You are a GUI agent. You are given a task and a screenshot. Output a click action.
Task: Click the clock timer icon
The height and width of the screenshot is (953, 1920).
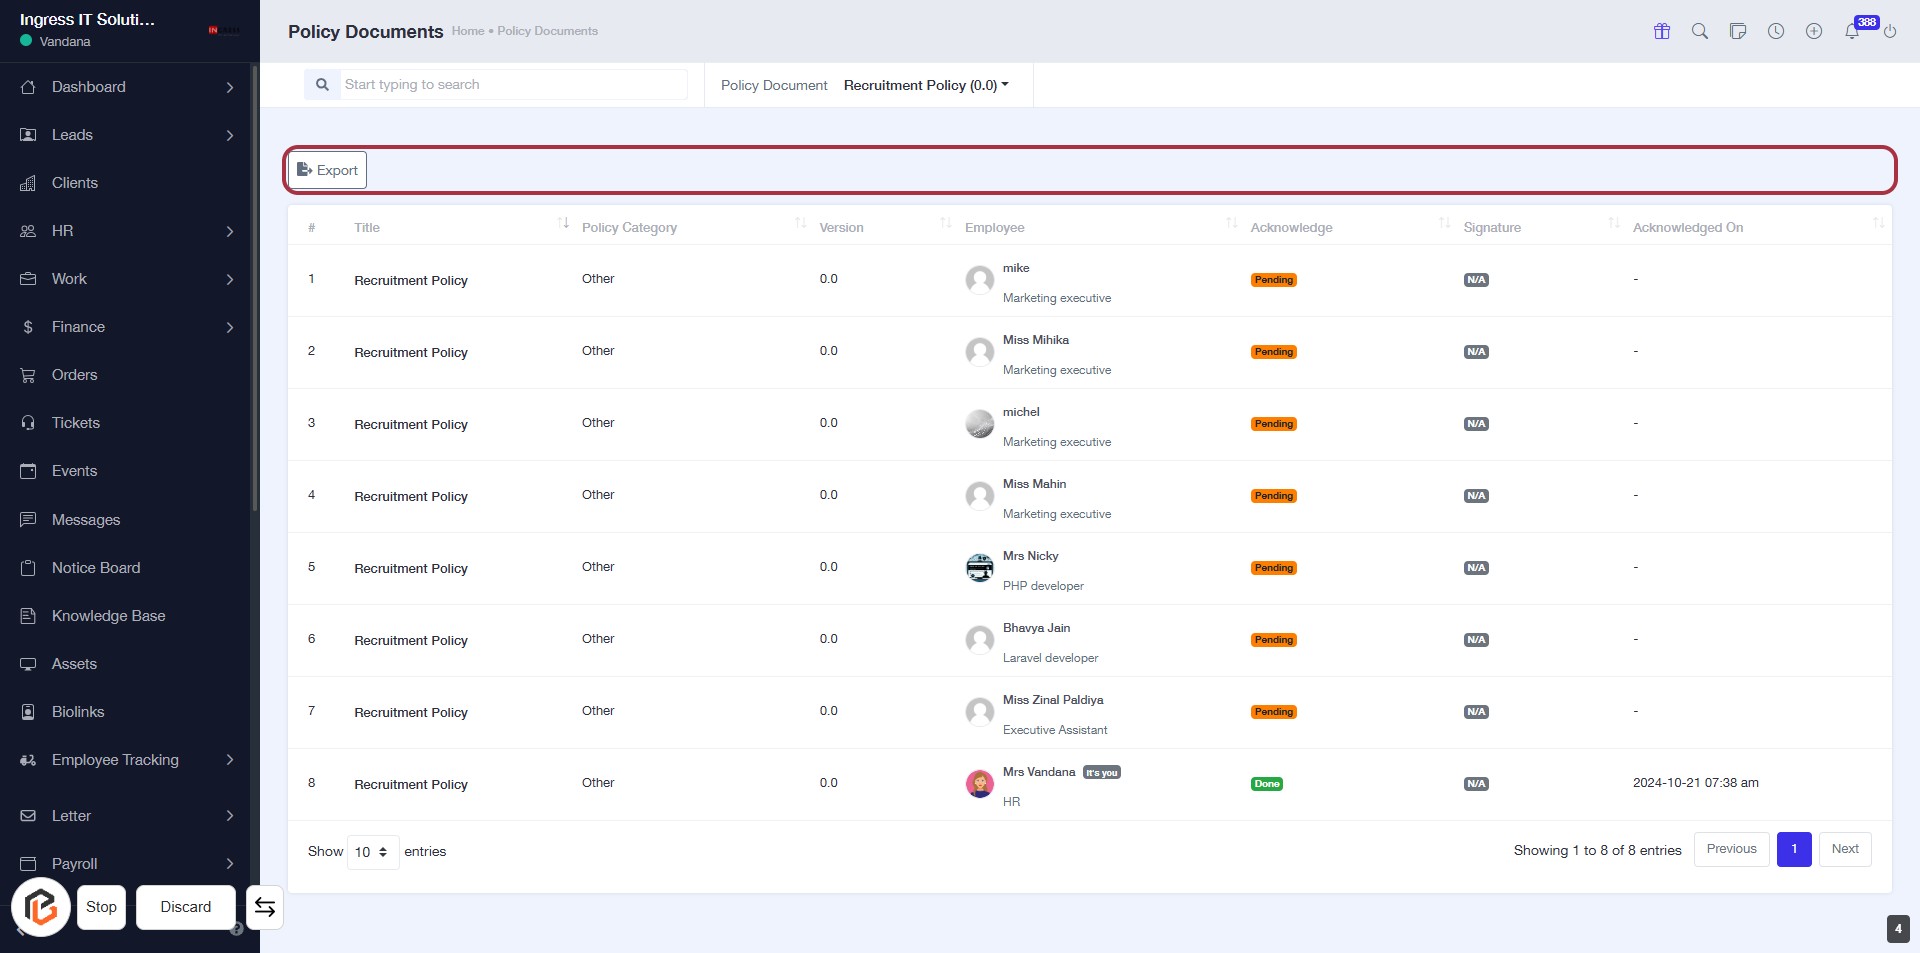pos(1776,31)
